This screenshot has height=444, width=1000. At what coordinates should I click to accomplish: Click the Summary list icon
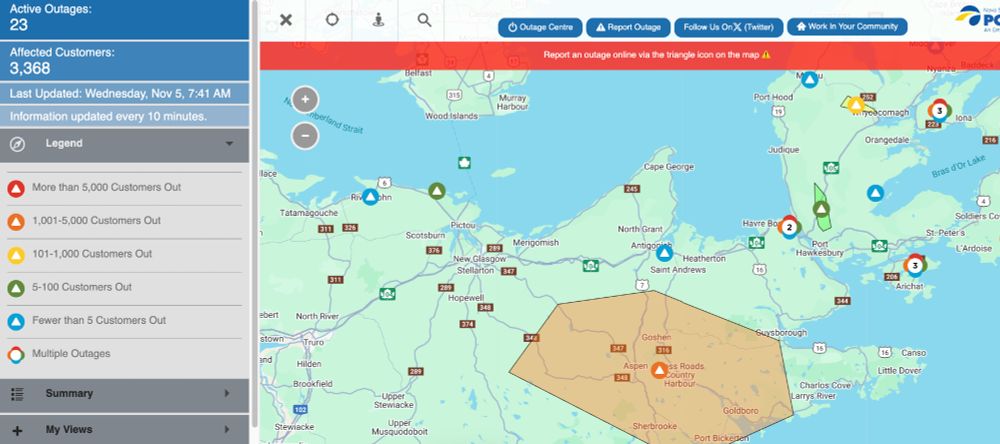click(x=17, y=394)
